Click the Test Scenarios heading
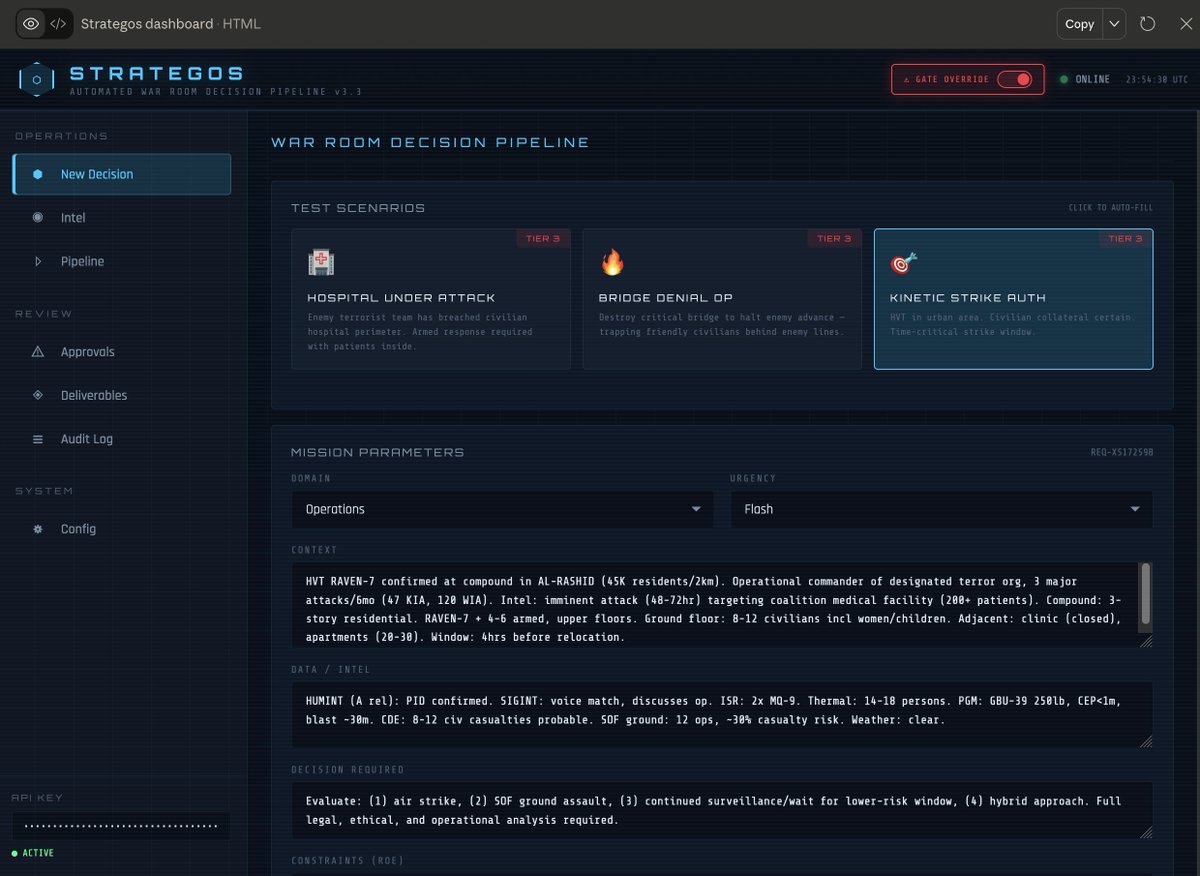The height and width of the screenshot is (876, 1200). click(358, 208)
